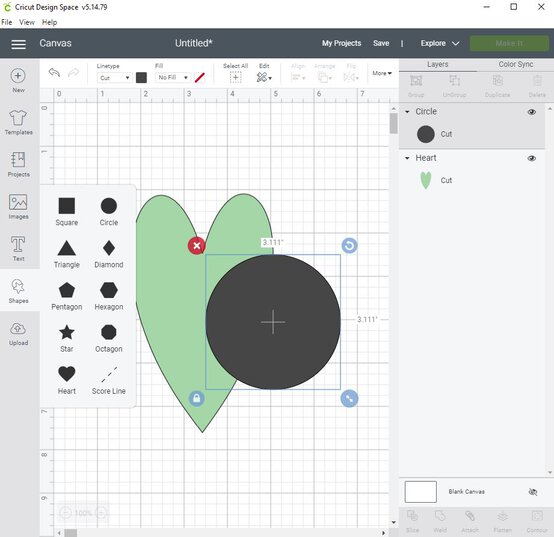Select the Circle layer thumbnail
Viewport: 554px width, 537px height.
[x=425, y=134]
